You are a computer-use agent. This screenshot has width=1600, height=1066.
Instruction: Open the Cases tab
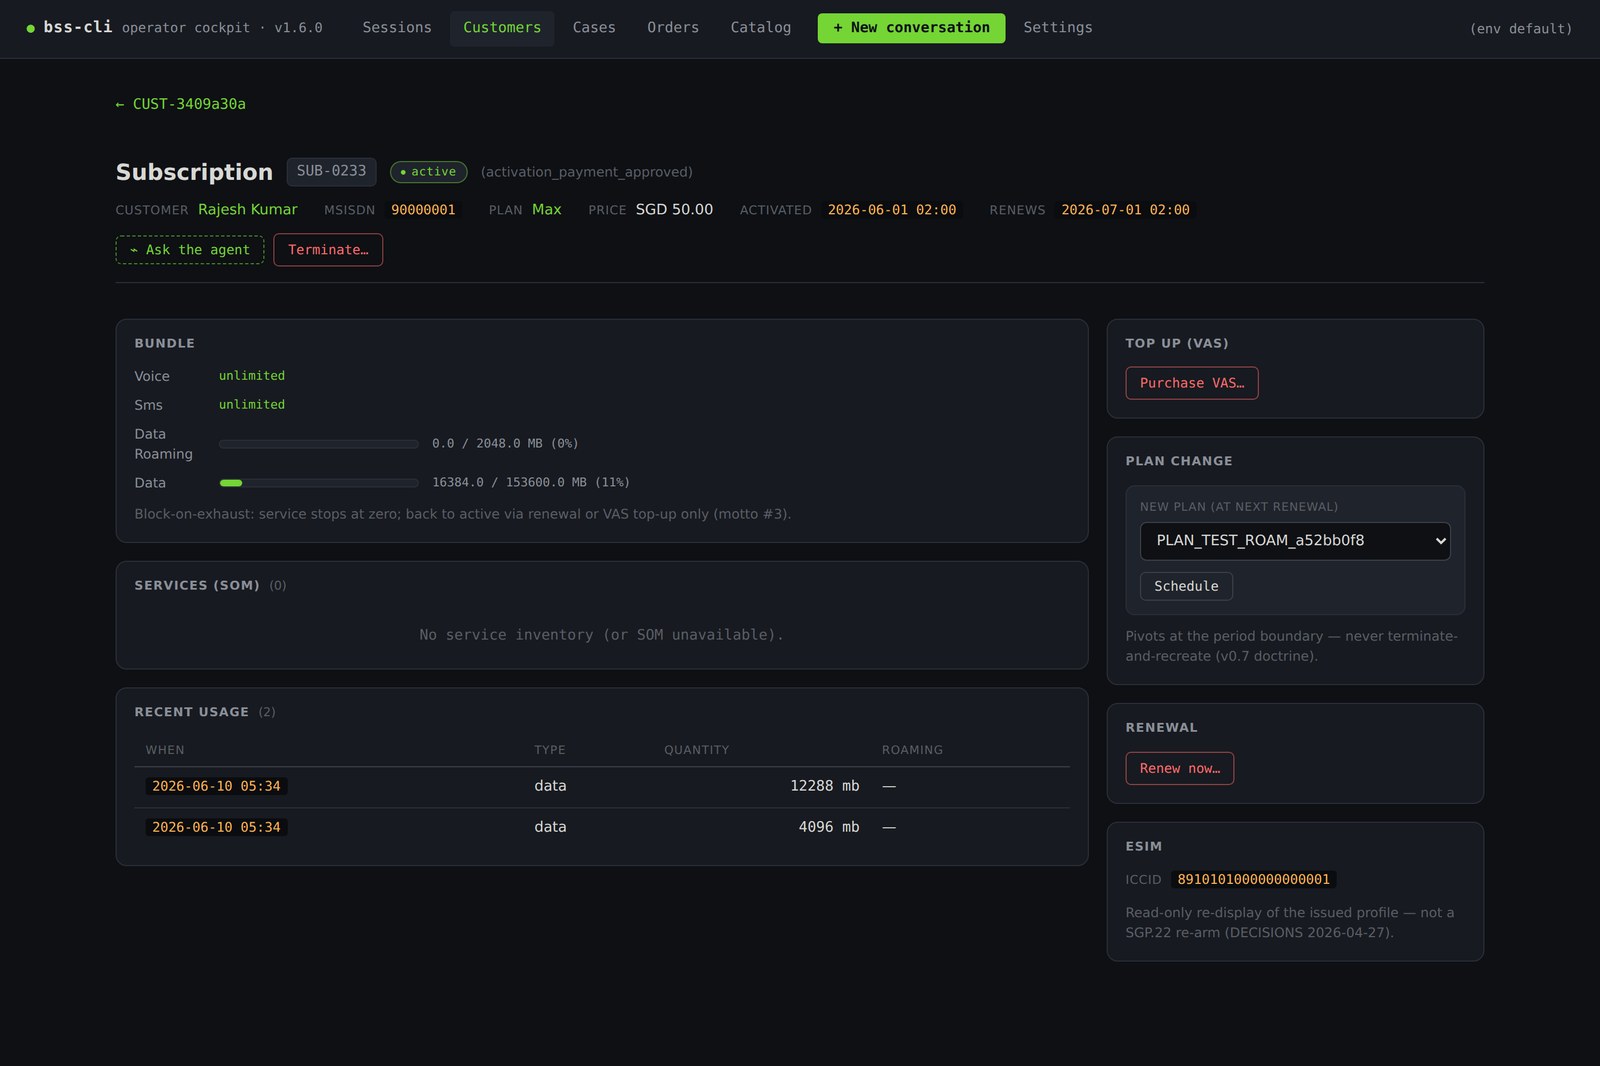click(x=594, y=28)
